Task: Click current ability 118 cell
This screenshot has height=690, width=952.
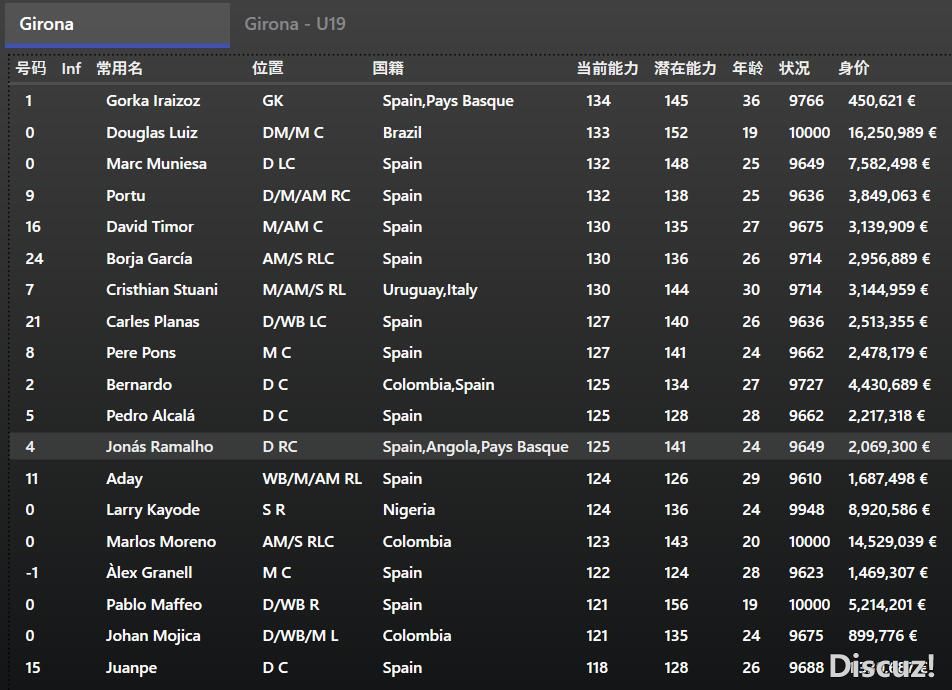Action: 597,668
